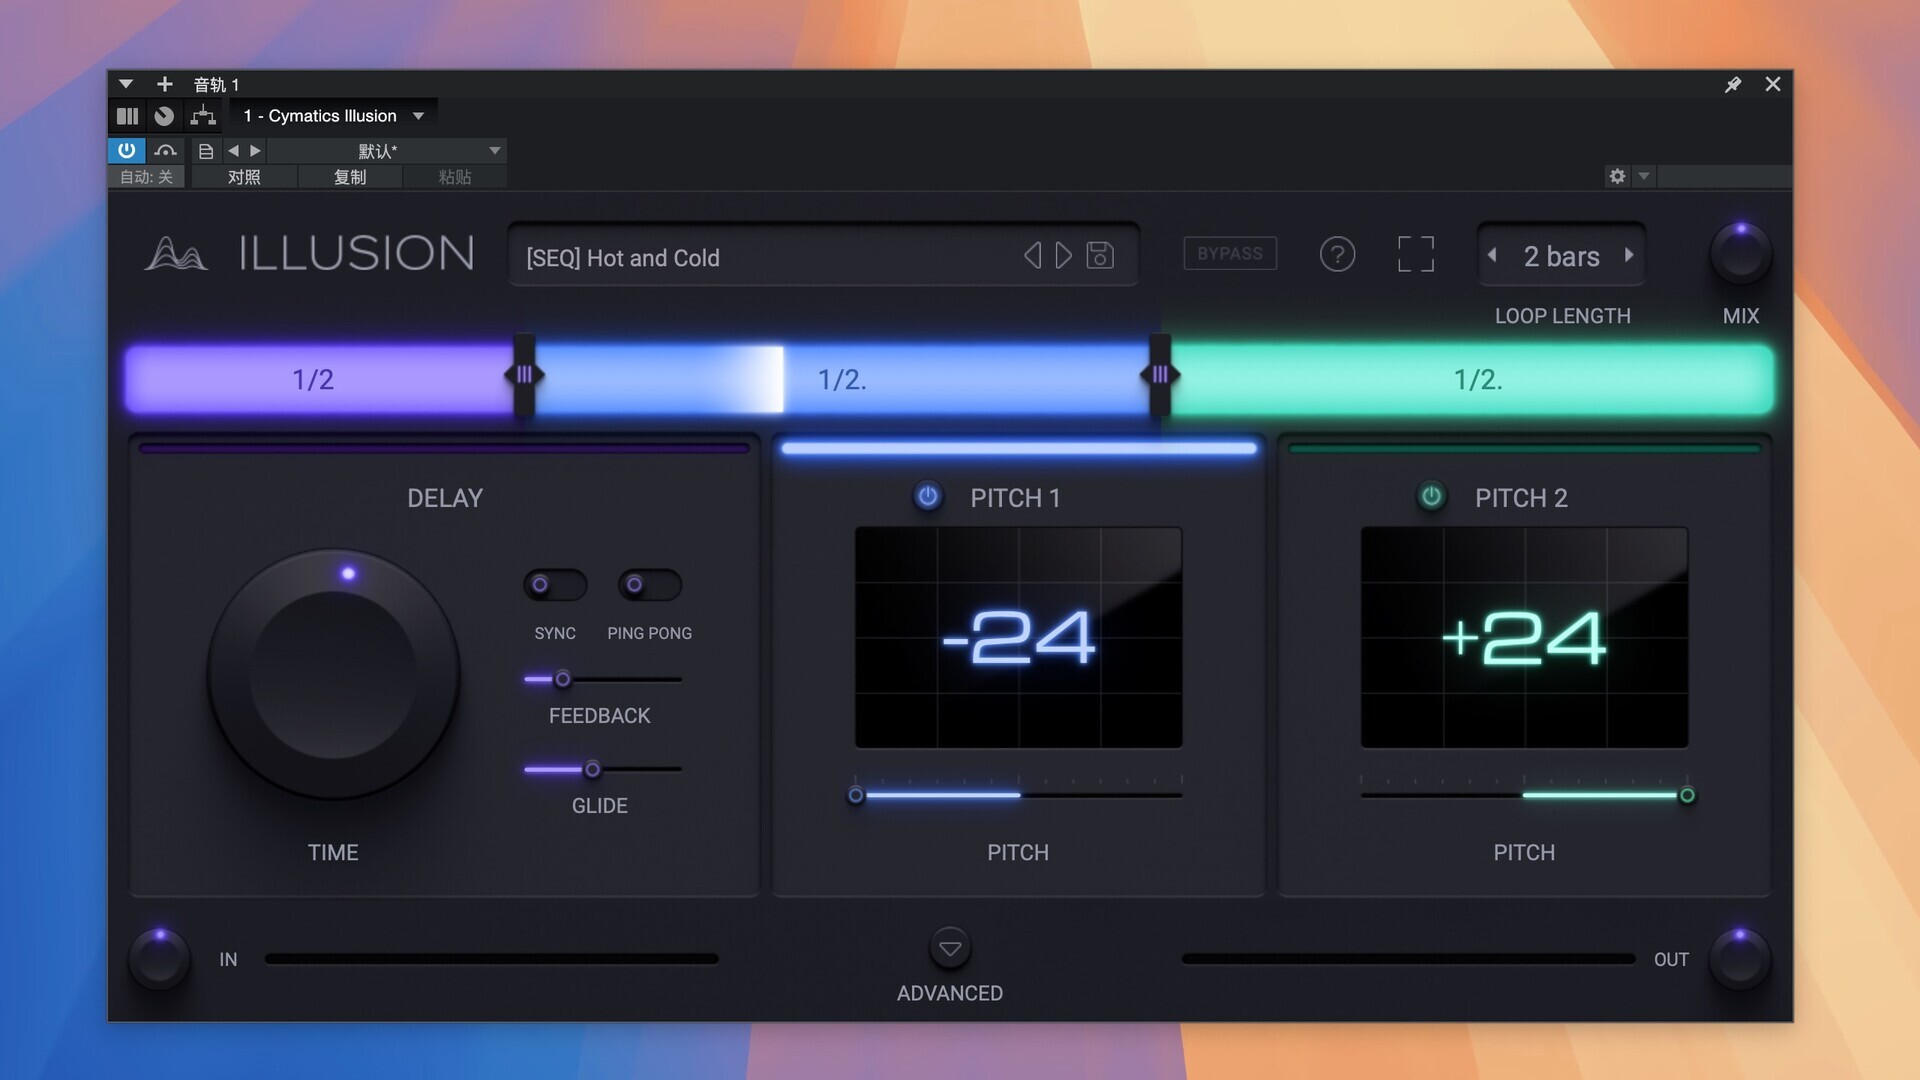The image size is (1920, 1080).
Task: Open the sidechain routing icon
Action: click(x=203, y=116)
